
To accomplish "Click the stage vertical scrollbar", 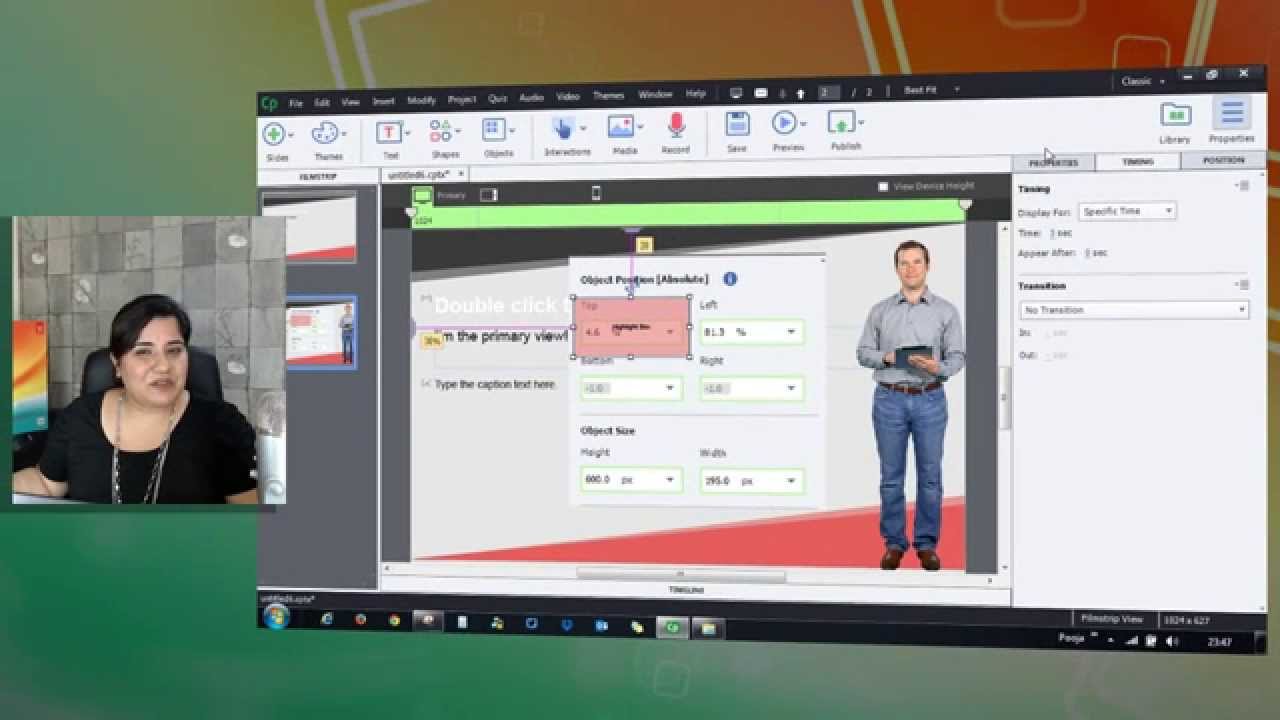I will click(x=1004, y=396).
